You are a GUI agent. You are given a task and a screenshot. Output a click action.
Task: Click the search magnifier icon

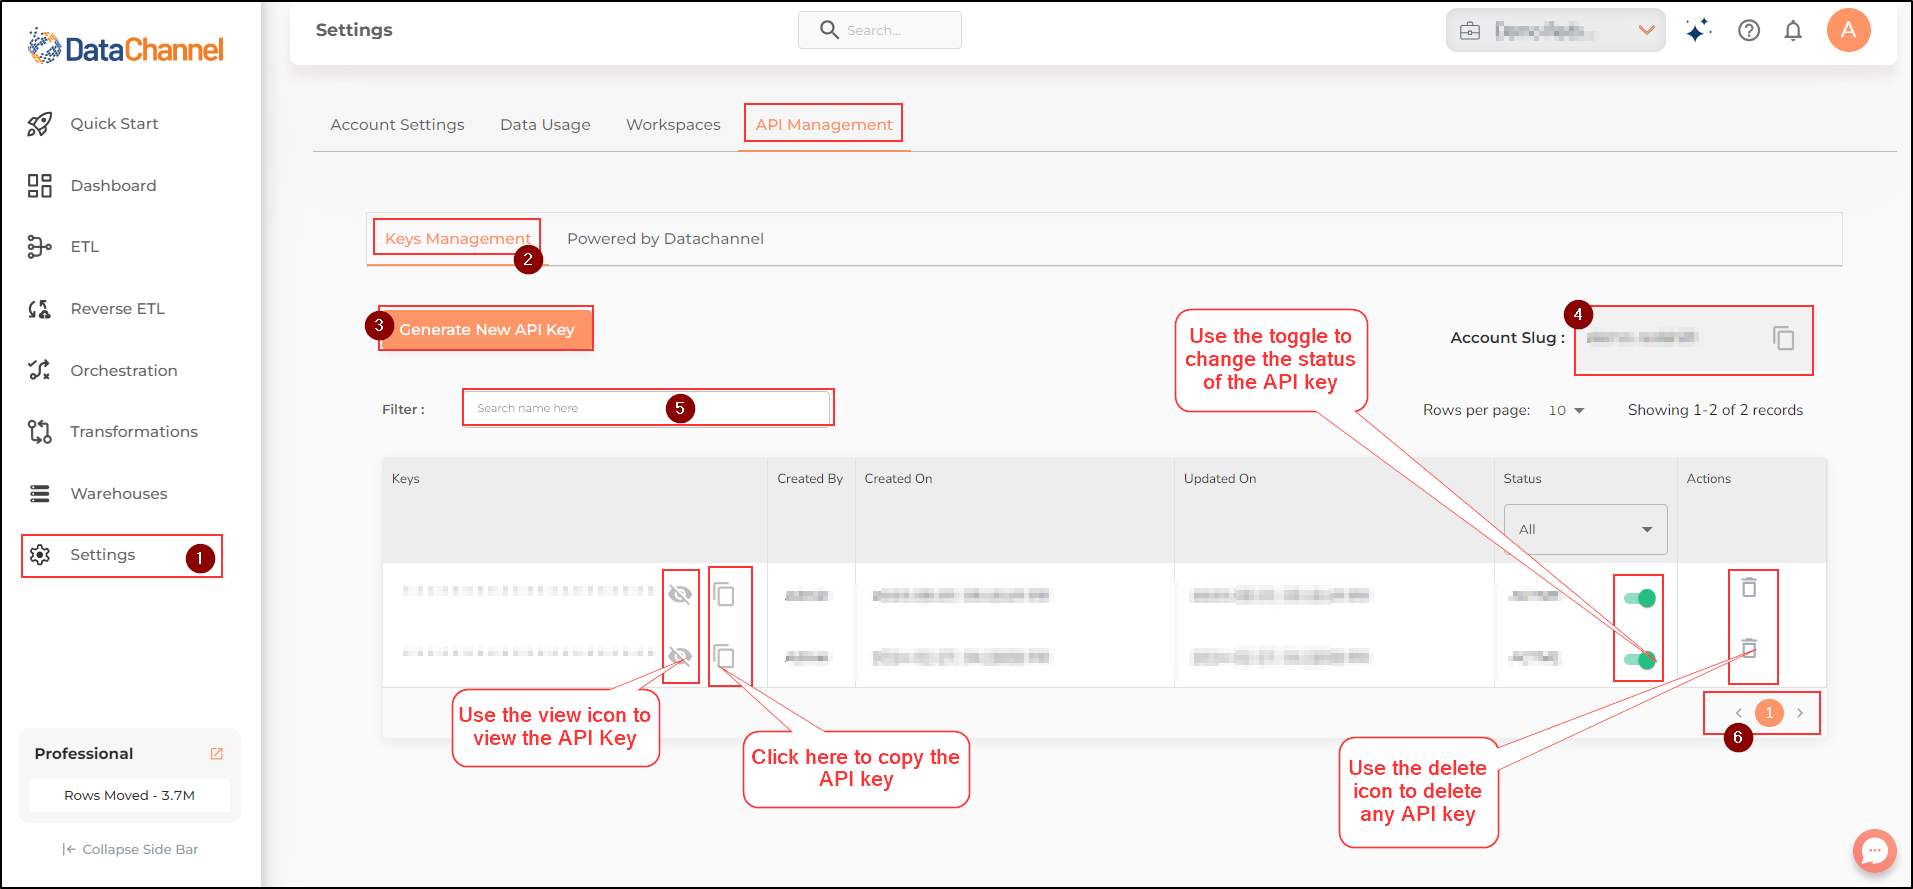(829, 30)
